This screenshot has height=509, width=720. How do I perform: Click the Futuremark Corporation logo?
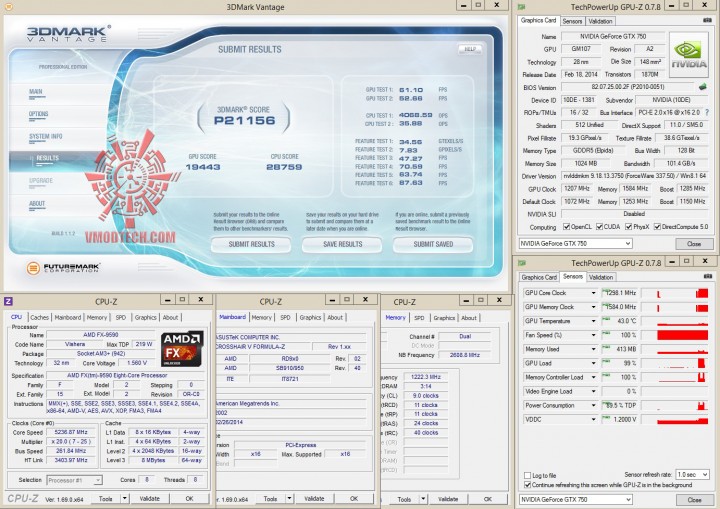click(63, 267)
